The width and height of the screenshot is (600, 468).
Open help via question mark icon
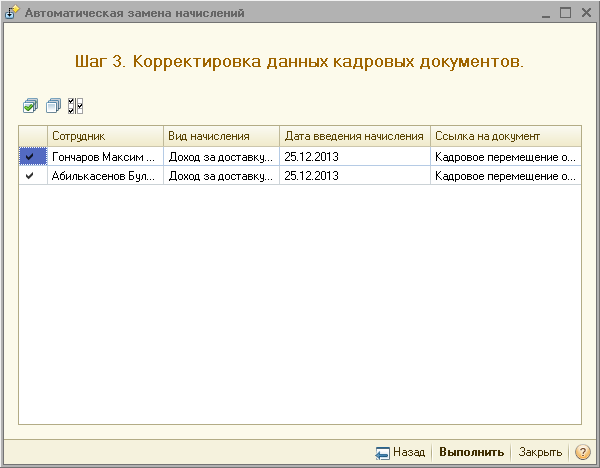coord(582,452)
